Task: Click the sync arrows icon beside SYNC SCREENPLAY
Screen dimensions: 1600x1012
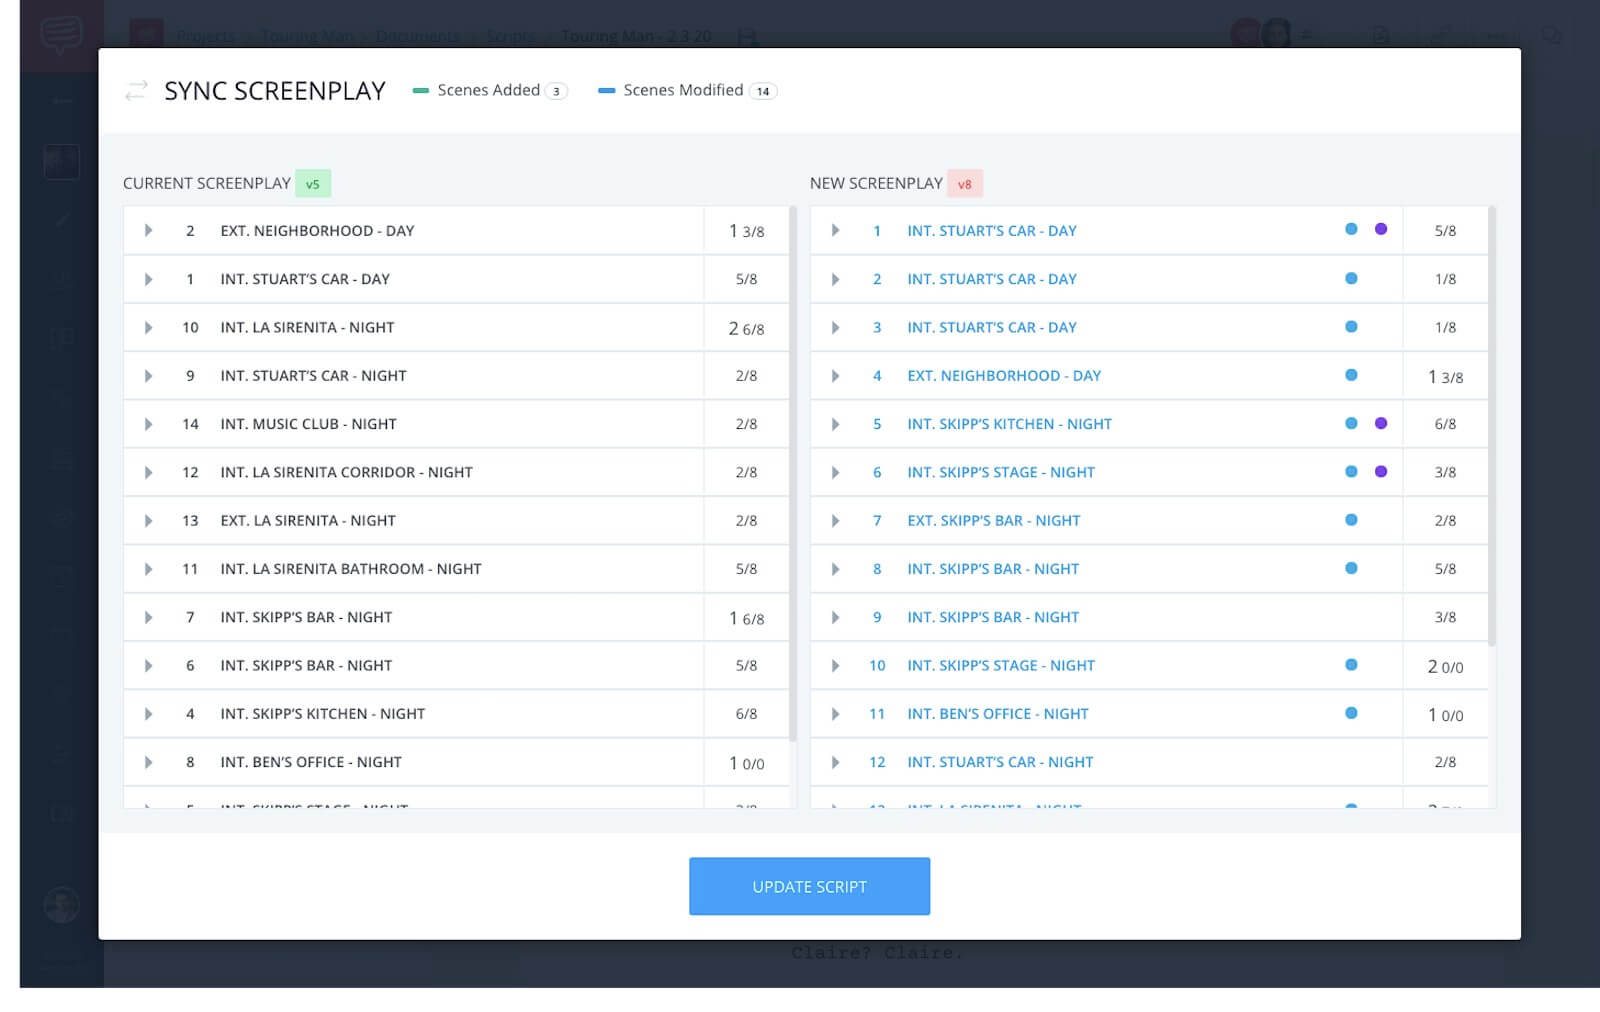Action: (x=137, y=90)
